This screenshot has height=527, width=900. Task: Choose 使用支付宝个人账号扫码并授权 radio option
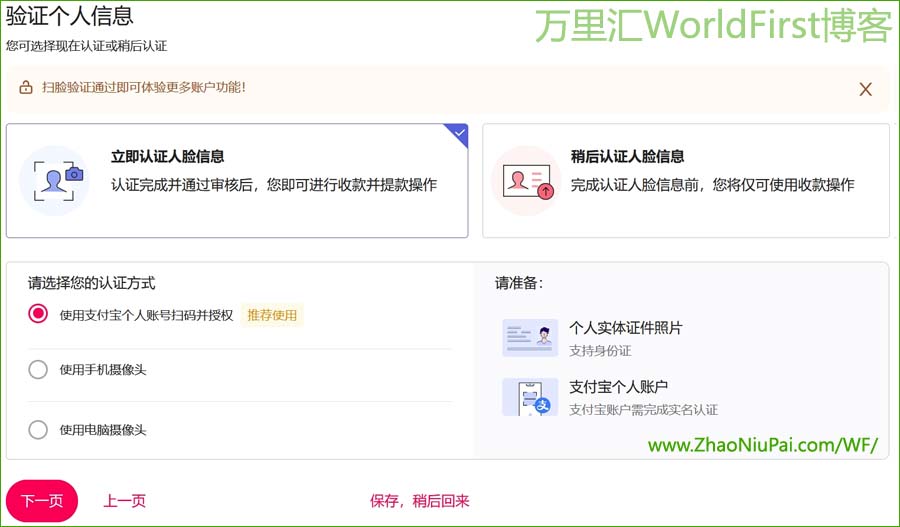38,314
